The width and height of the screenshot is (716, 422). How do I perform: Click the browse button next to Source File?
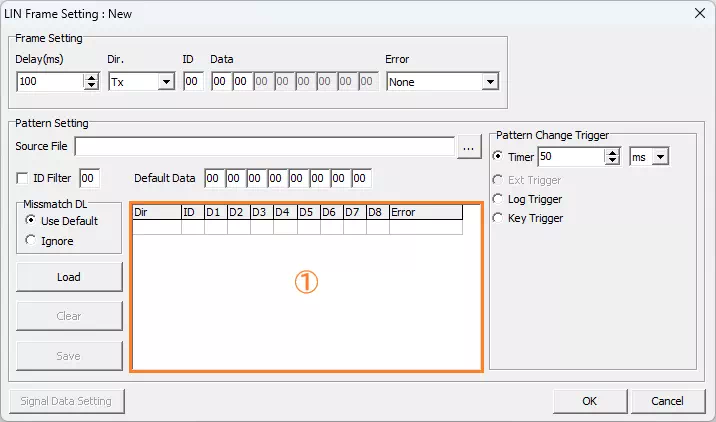(x=470, y=148)
